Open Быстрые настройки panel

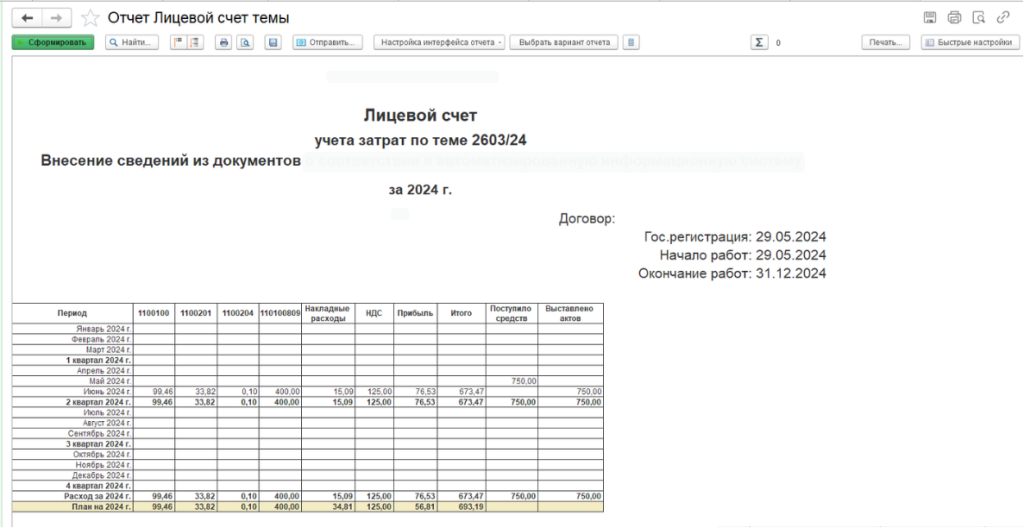pyautogui.click(x=970, y=42)
